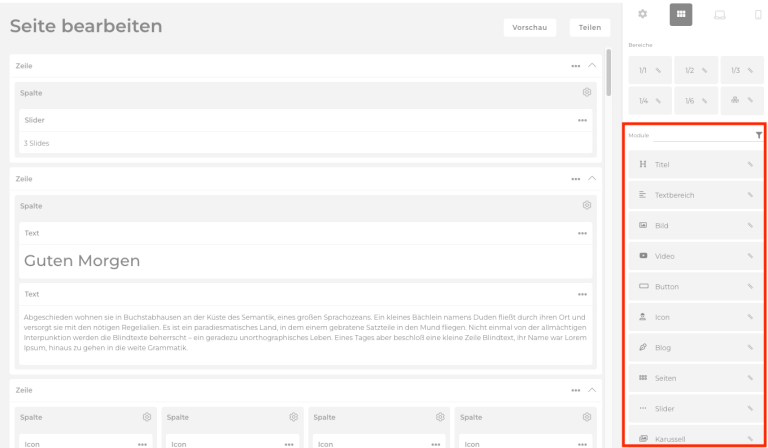Click the Teilen button
Image resolution: width=768 pixels, height=448 pixels.
(582, 29)
